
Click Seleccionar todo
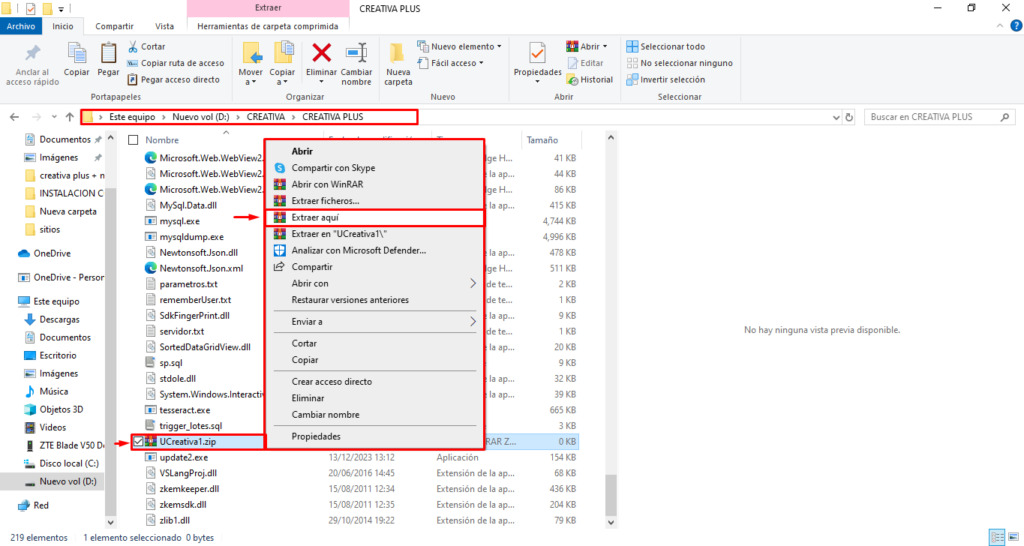click(x=665, y=46)
